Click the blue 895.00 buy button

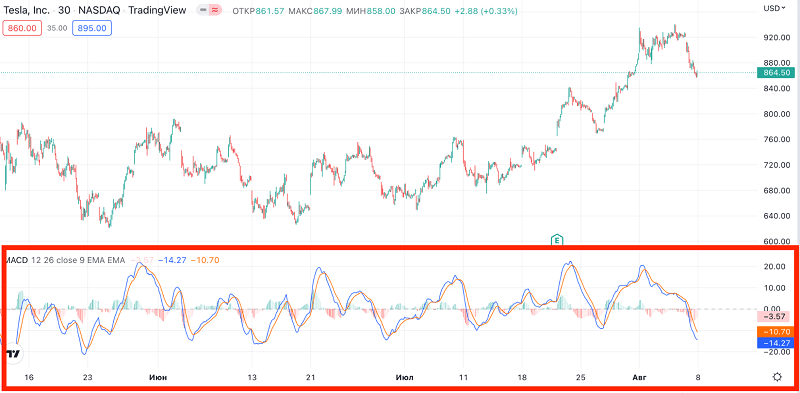(92, 28)
